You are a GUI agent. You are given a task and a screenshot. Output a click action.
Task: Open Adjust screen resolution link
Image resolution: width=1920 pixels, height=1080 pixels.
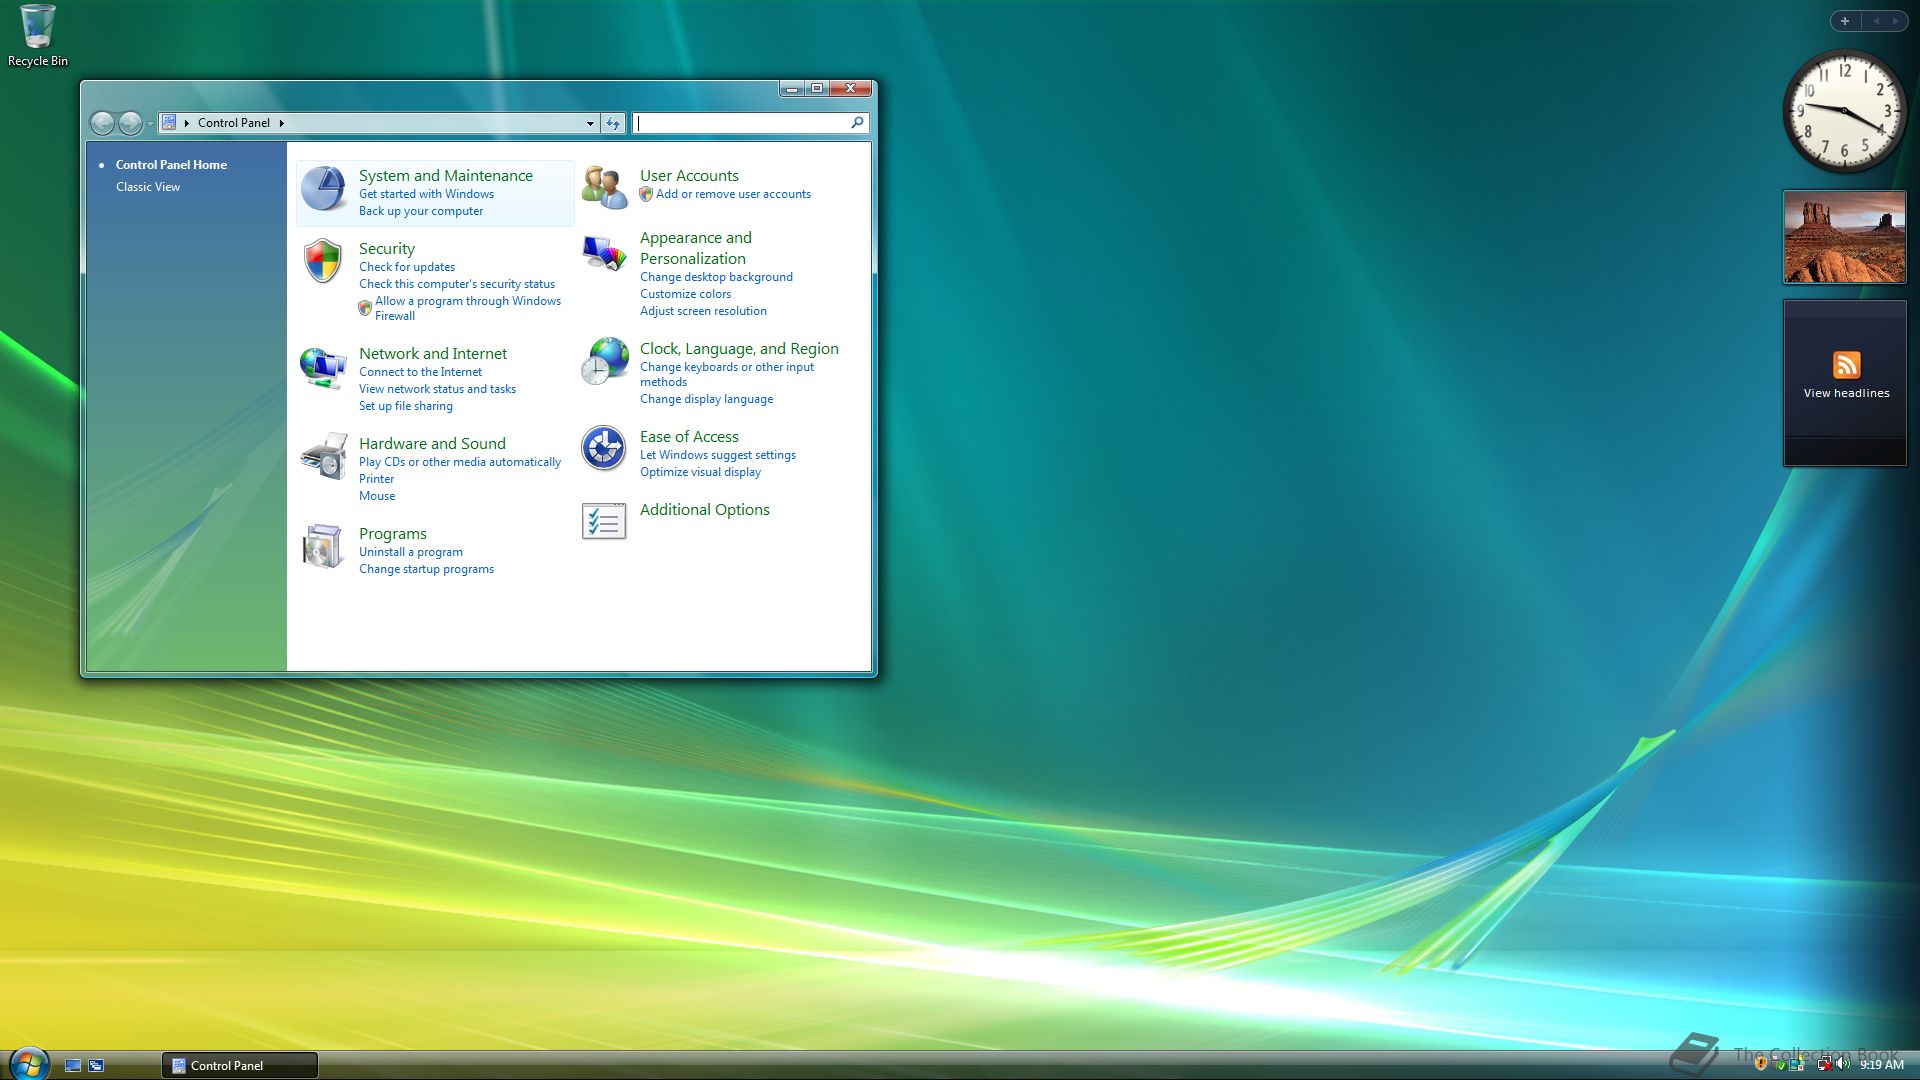click(x=703, y=311)
